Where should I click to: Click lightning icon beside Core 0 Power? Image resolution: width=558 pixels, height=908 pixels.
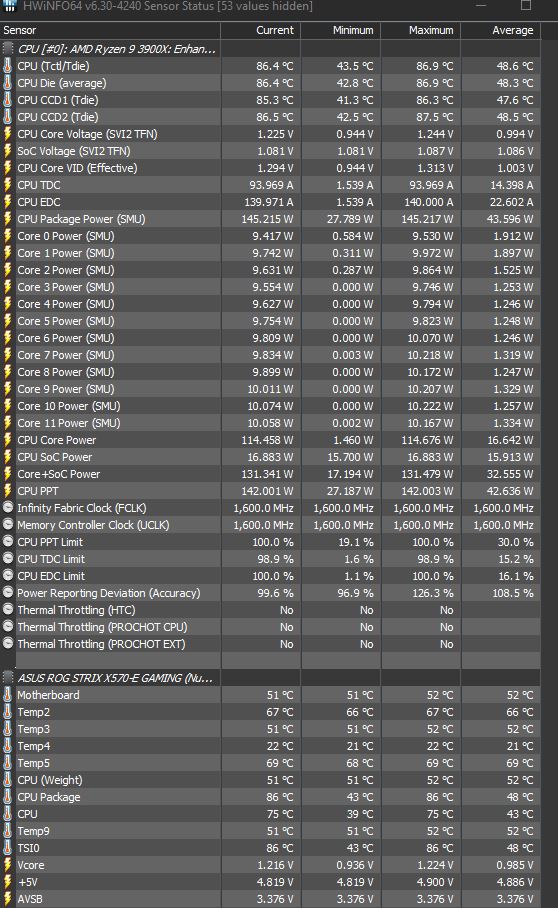8,236
